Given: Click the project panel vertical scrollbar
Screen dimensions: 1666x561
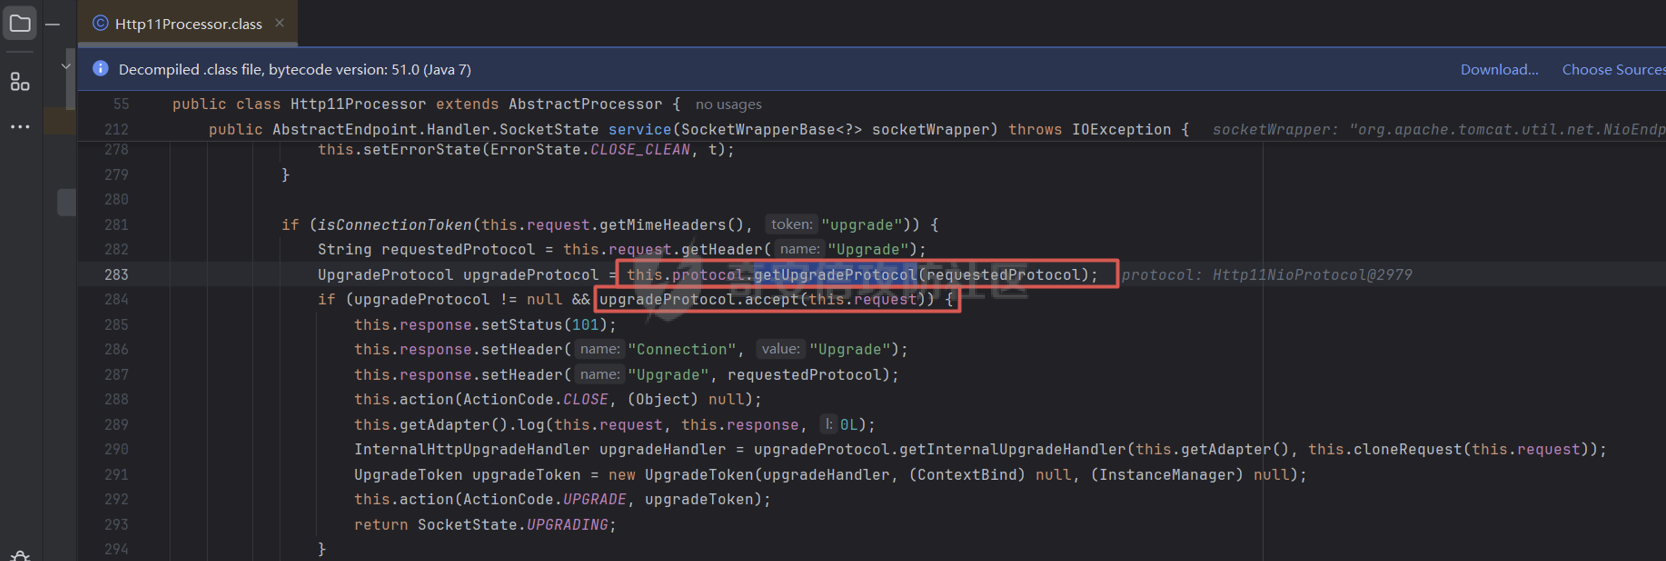Looking at the screenshot, I should [69, 80].
